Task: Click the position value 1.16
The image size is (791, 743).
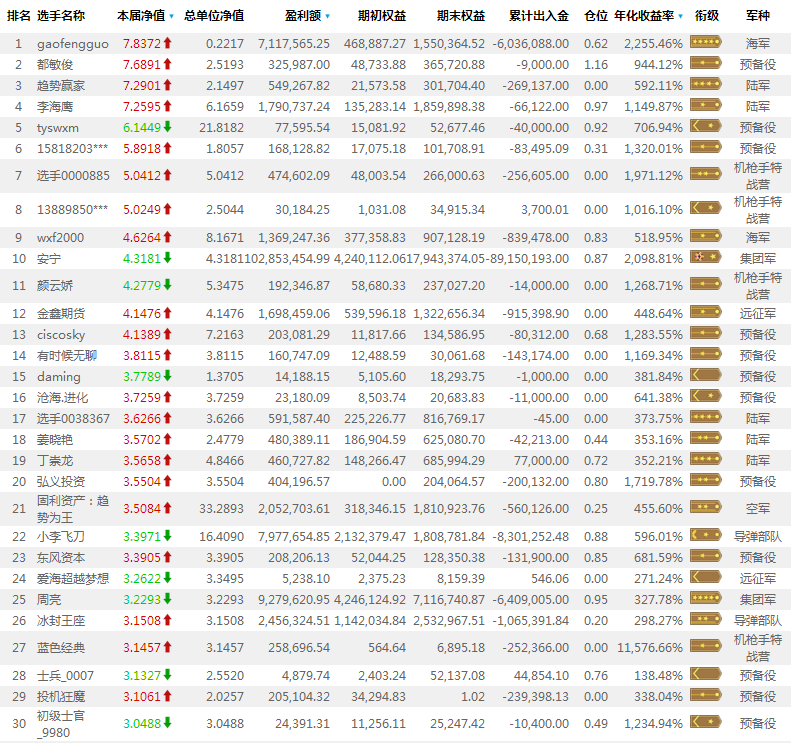Action: click(596, 65)
